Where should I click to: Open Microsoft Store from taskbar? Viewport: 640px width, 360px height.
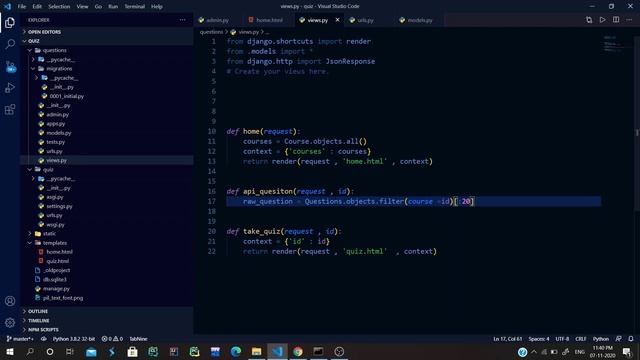point(132,351)
